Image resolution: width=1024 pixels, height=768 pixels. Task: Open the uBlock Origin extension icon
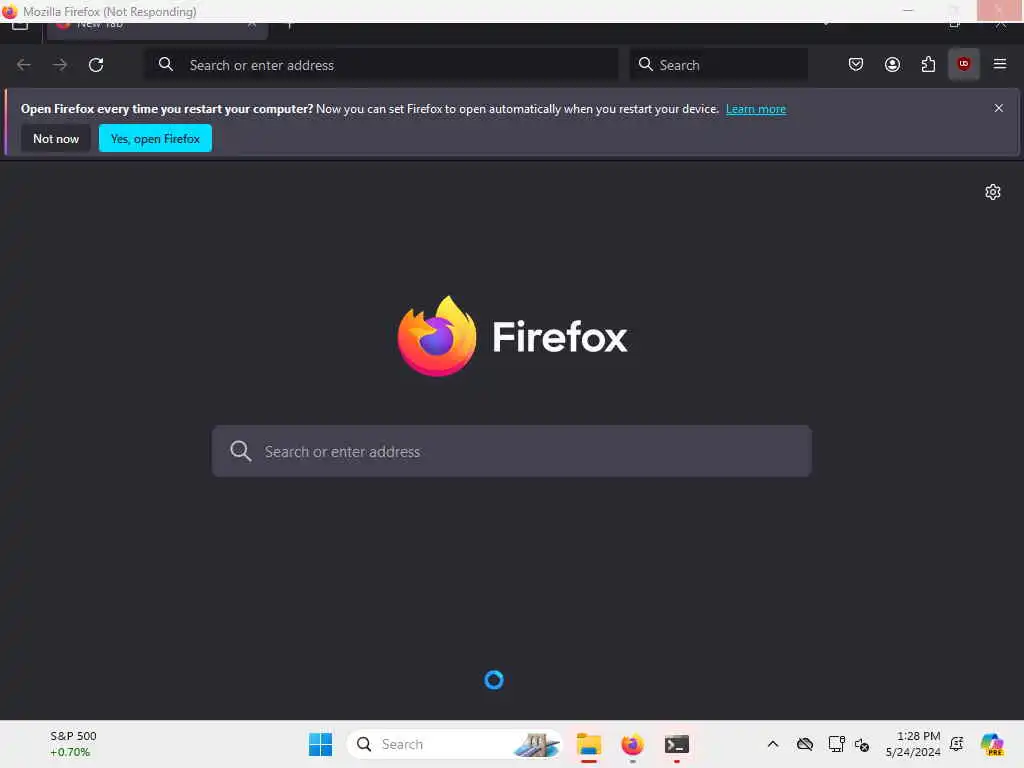click(x=964, y=64)
